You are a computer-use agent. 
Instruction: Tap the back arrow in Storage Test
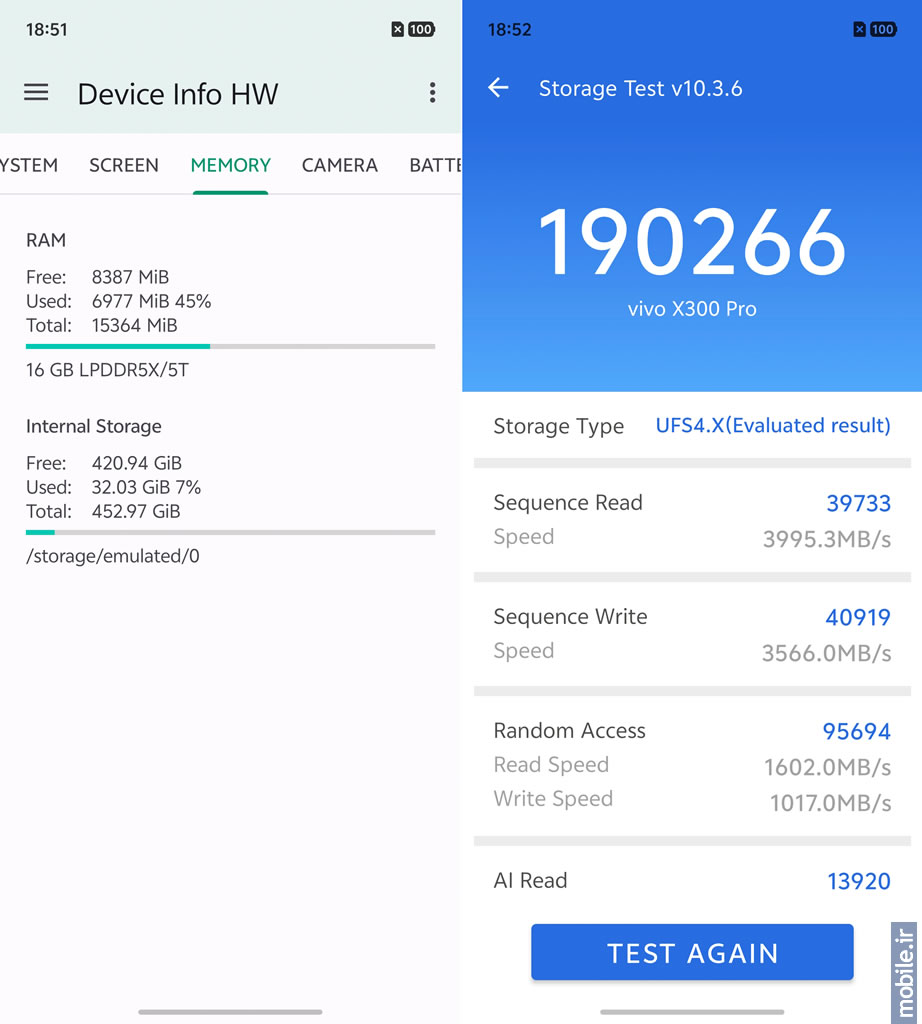click(498, 88)
